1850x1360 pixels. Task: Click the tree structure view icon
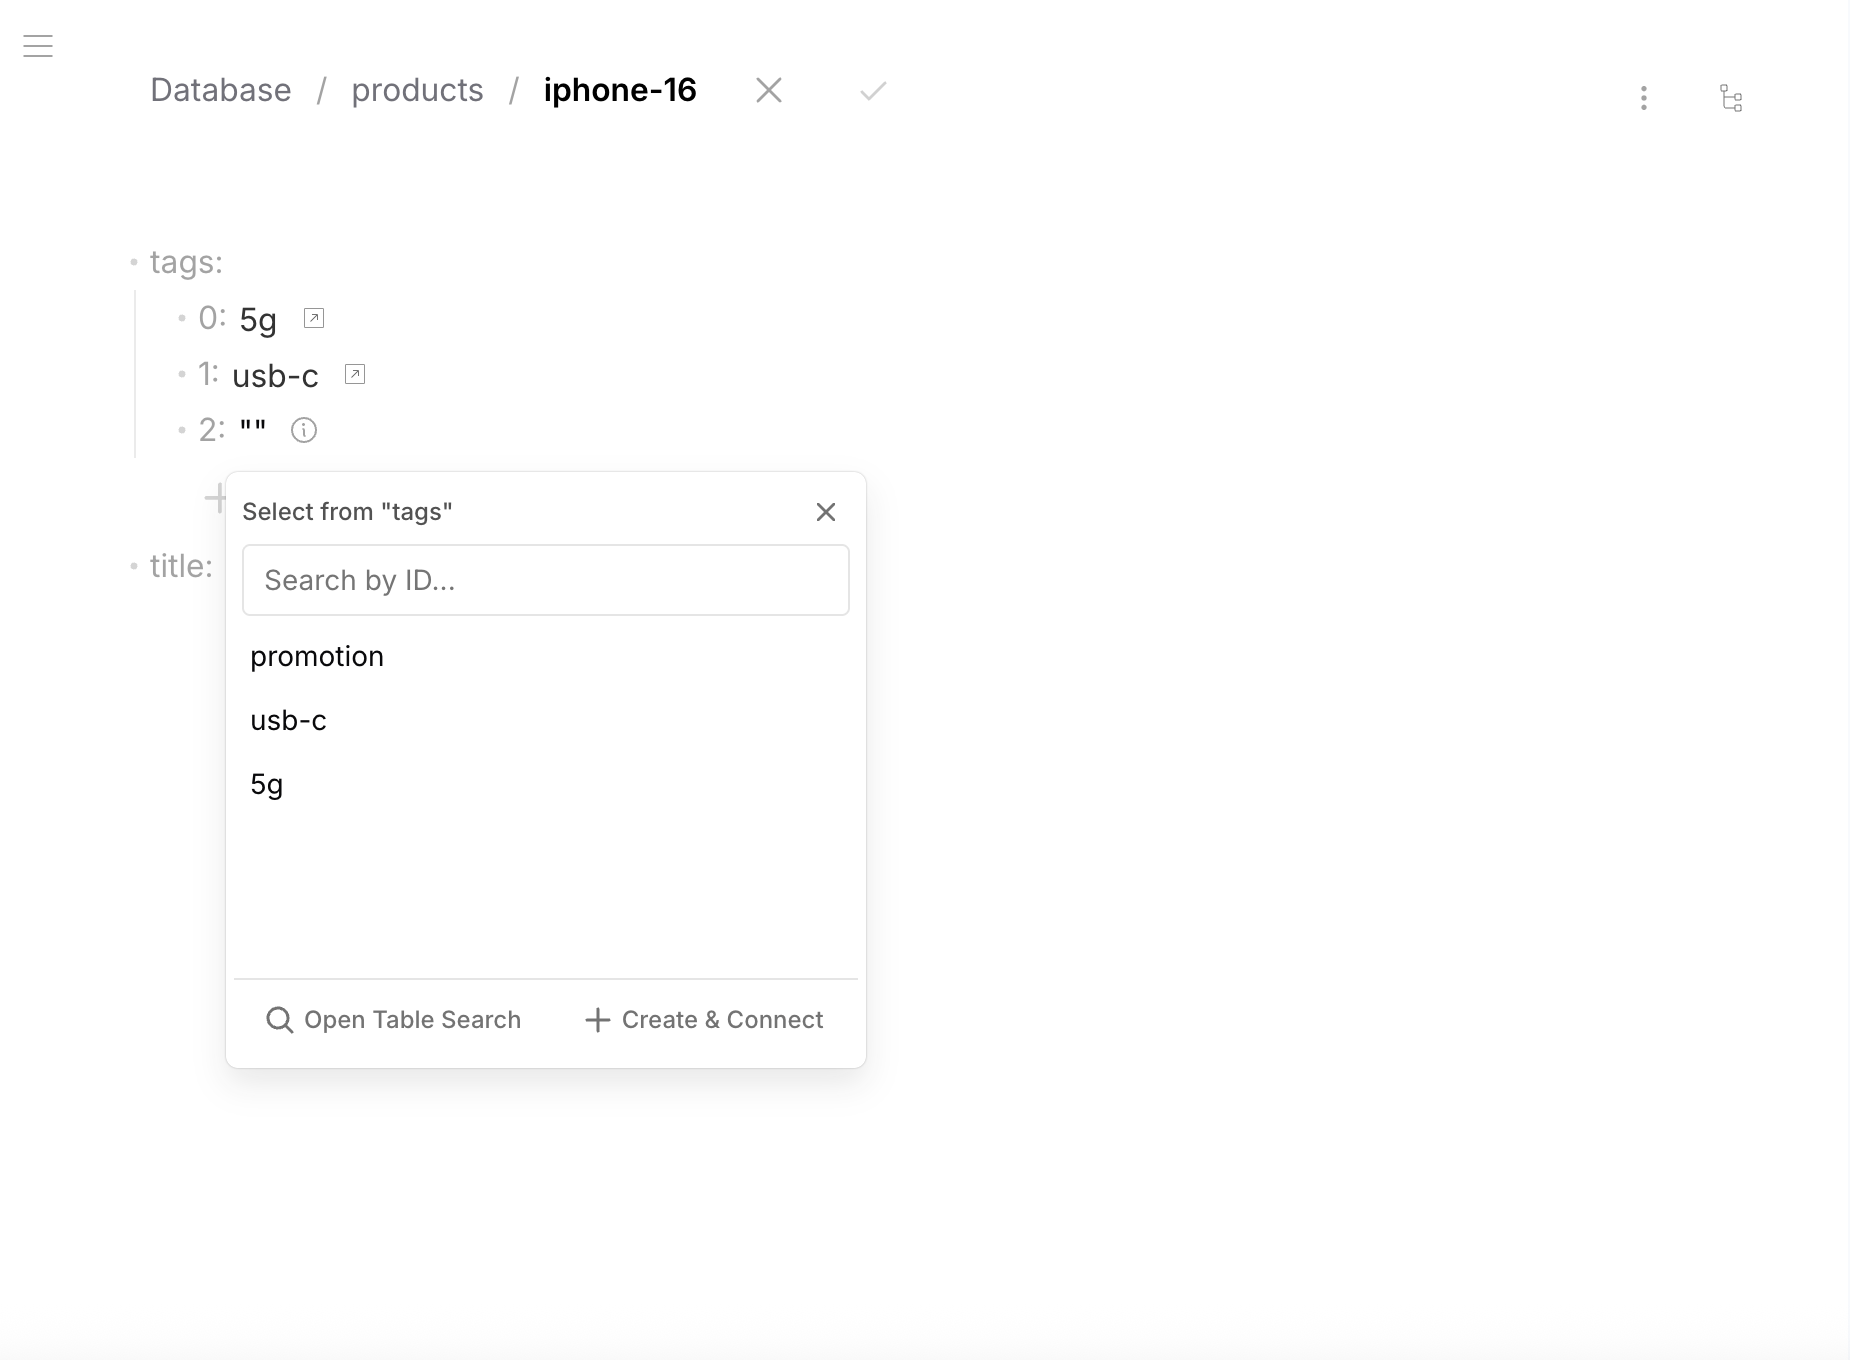pyautogui.click(x=1731, y=98)
